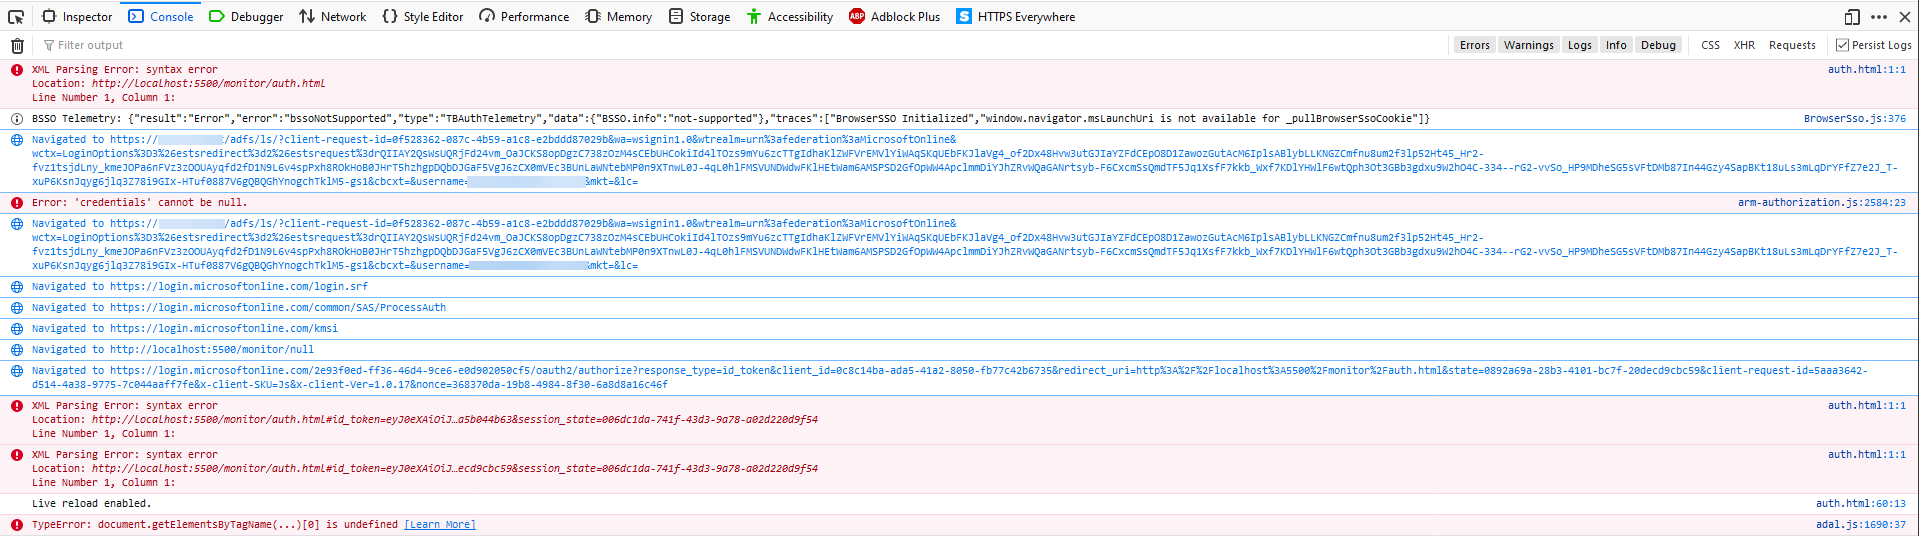Toggle the XHR filter

coord(1745,45)
